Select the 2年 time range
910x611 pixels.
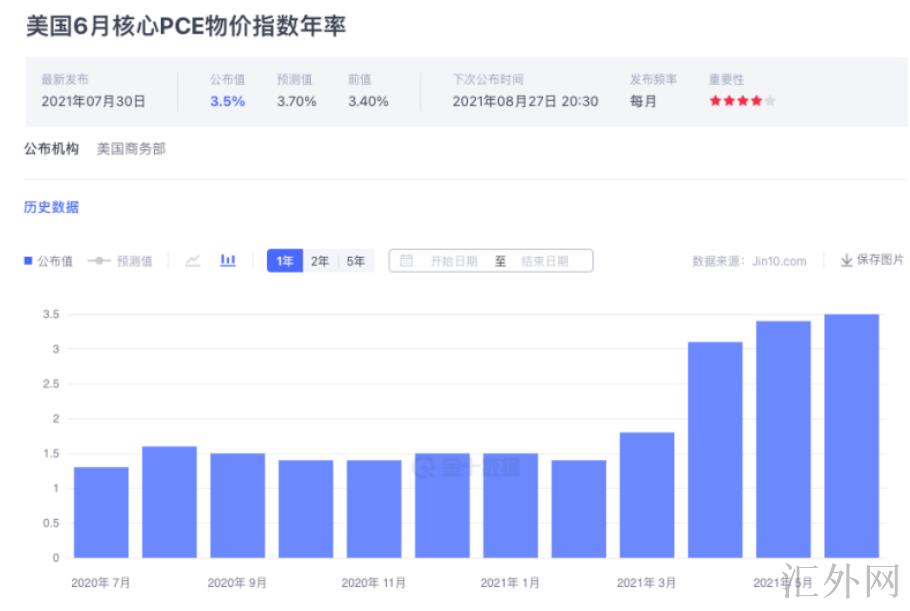click(320, 261)
